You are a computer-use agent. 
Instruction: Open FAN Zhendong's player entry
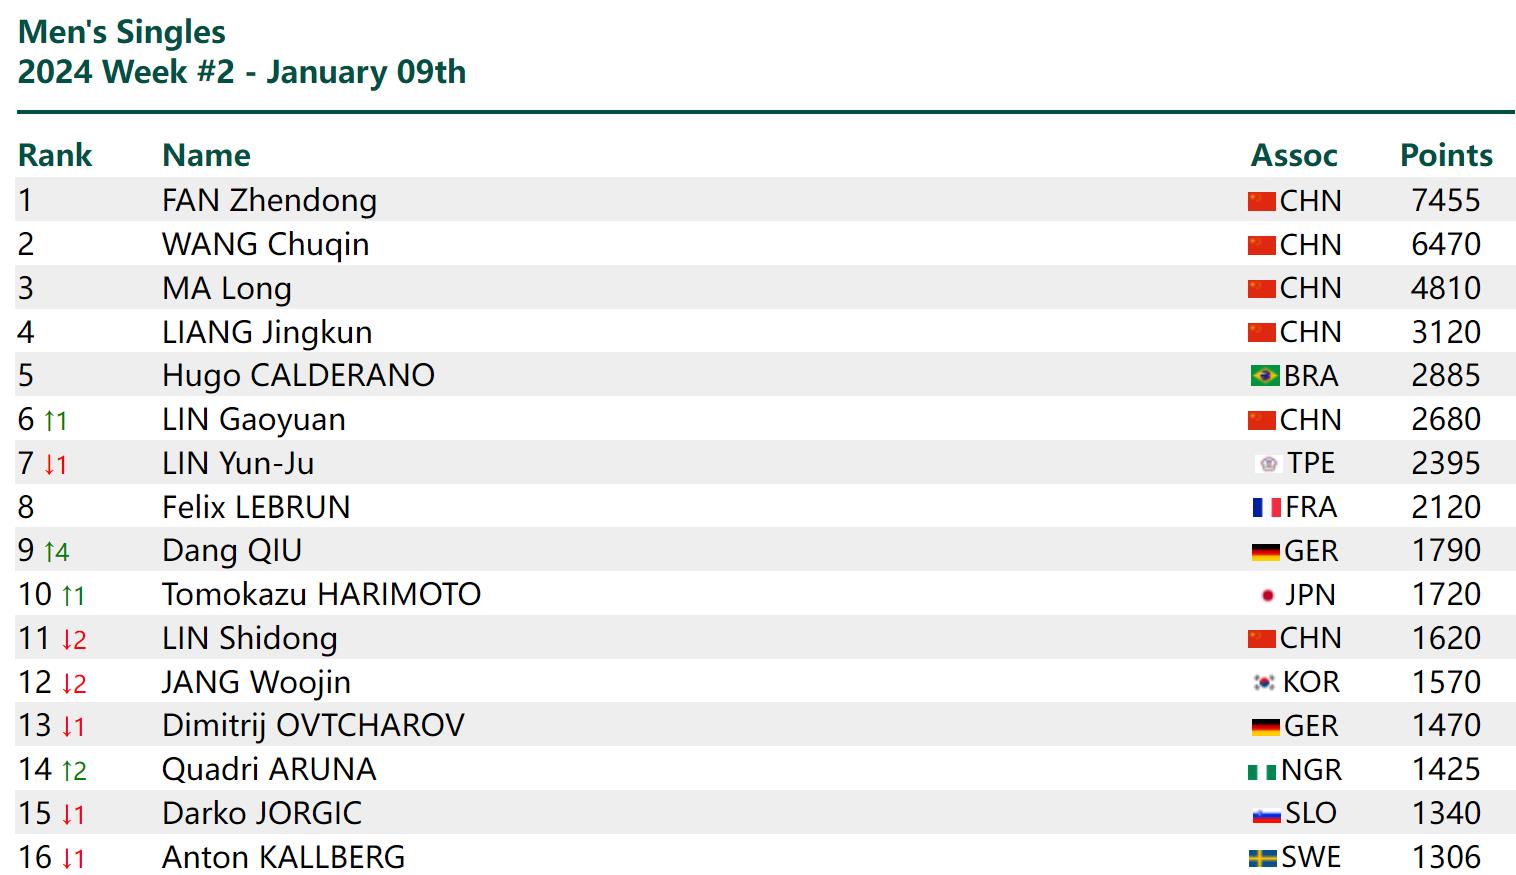(269, 201)
